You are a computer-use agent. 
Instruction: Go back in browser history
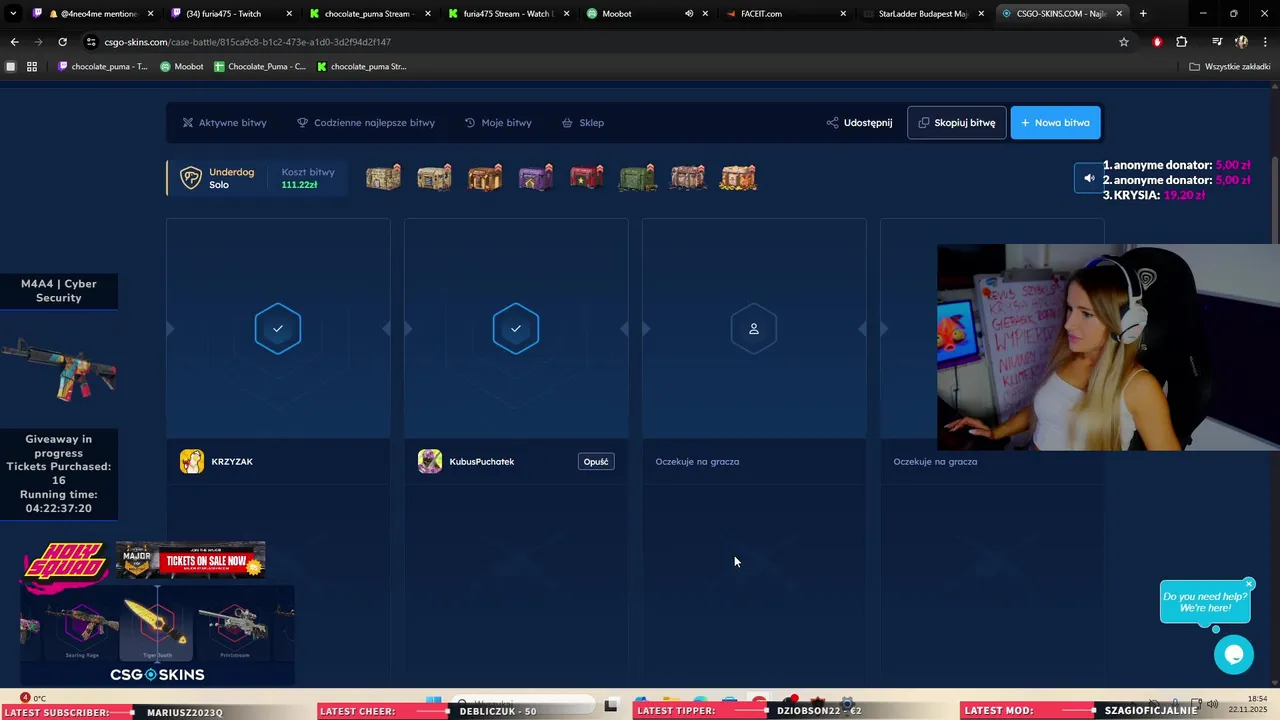(x=14, y=42)
